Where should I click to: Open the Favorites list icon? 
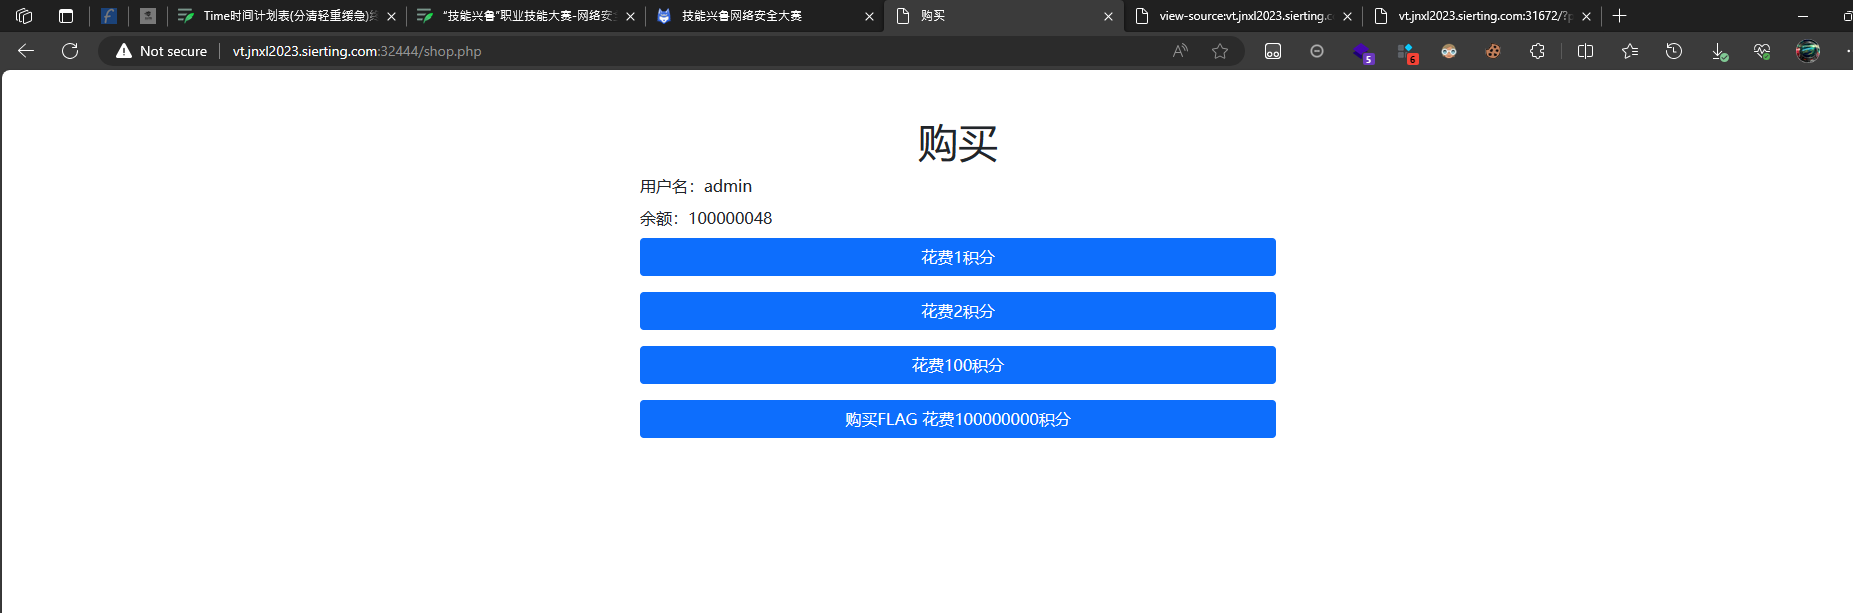click(x=1630, y=51)
